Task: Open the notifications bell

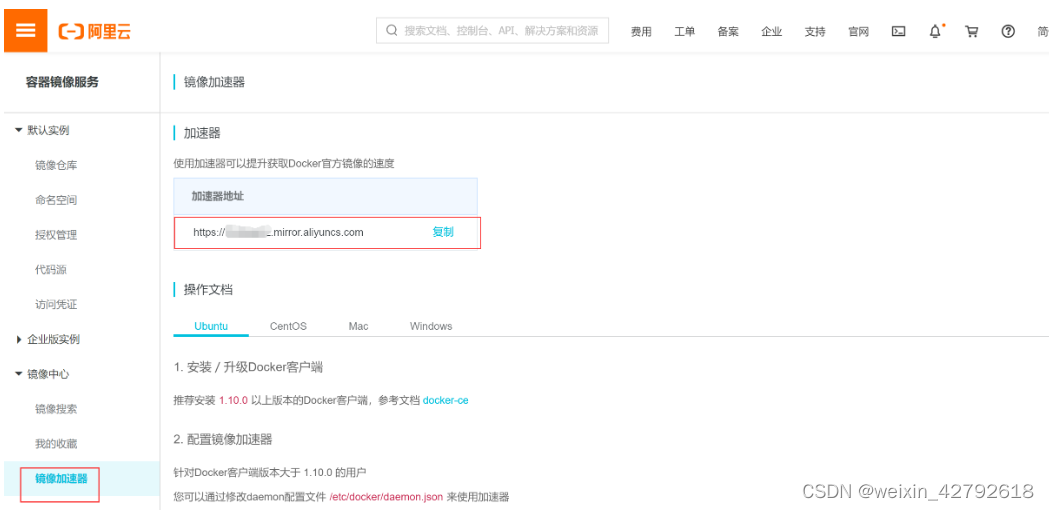Action: [935, 31]
